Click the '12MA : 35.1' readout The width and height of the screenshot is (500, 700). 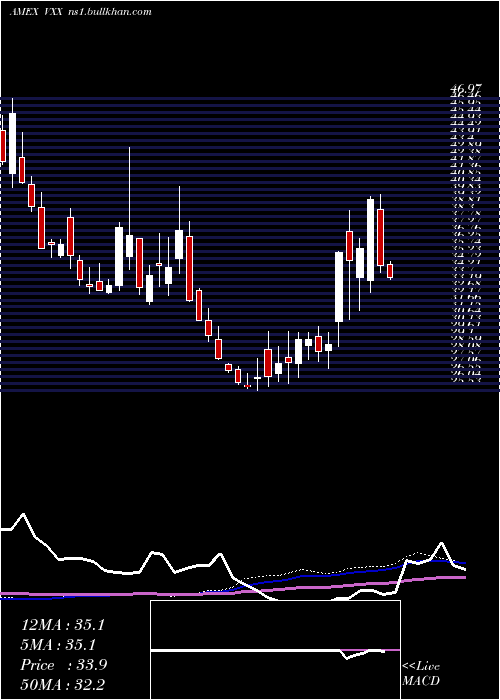[62, 625]
